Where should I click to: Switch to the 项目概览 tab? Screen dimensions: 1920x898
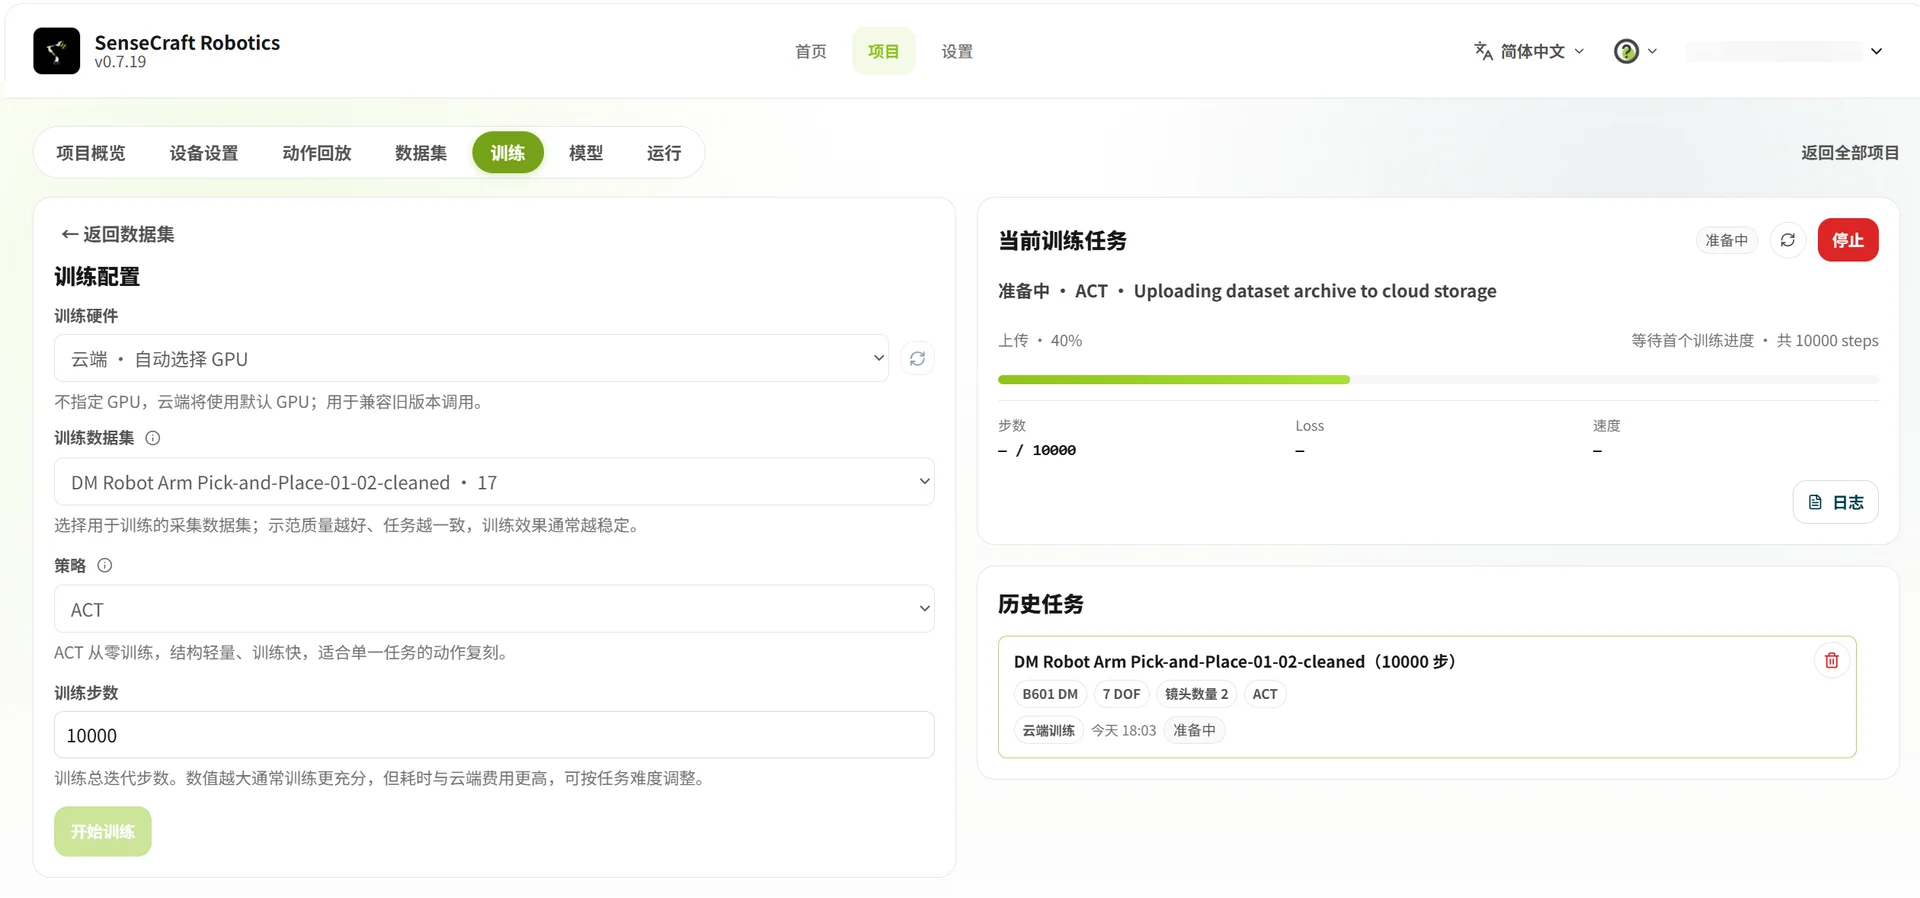click(x=90, y=153)
